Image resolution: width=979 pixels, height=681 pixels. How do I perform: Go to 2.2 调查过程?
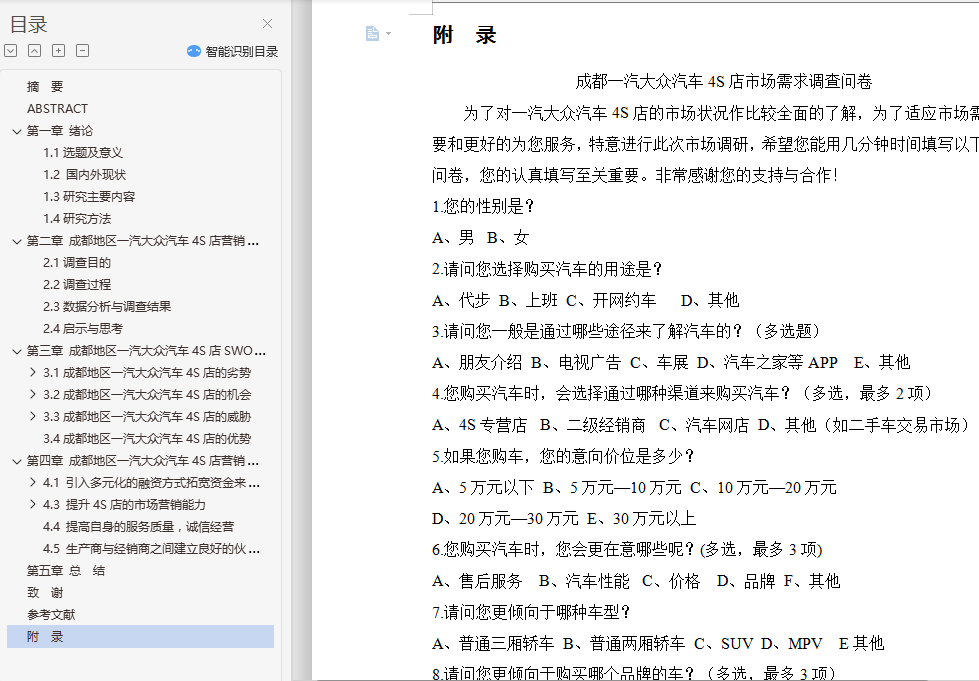pyautogui.click(x=77, y=285)
